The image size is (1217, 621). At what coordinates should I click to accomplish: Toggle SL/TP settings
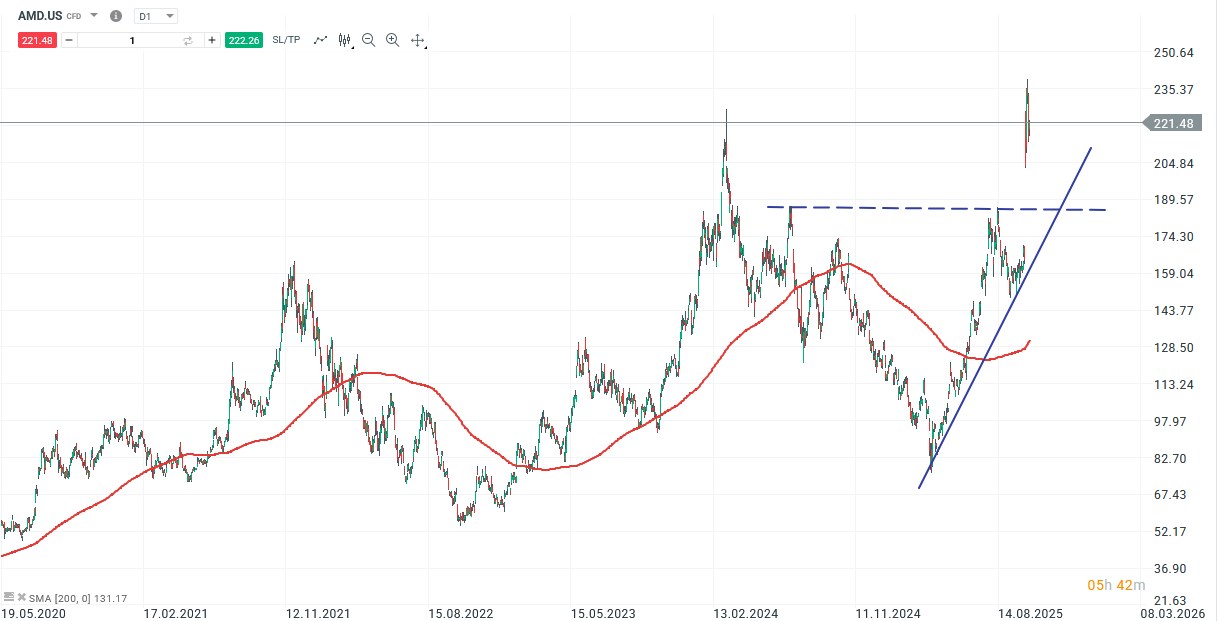(x=286, y=40)
